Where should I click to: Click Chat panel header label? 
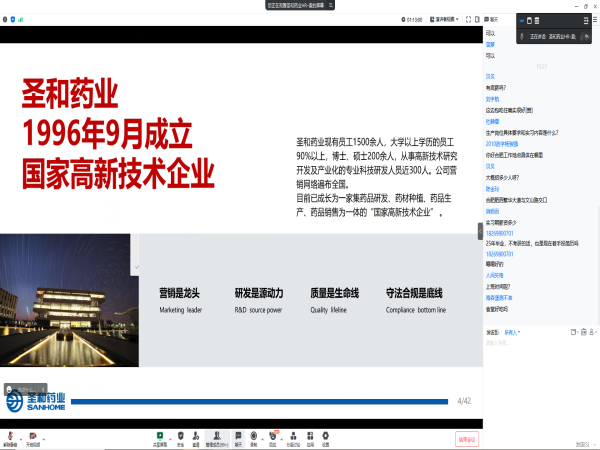point(491,19)
